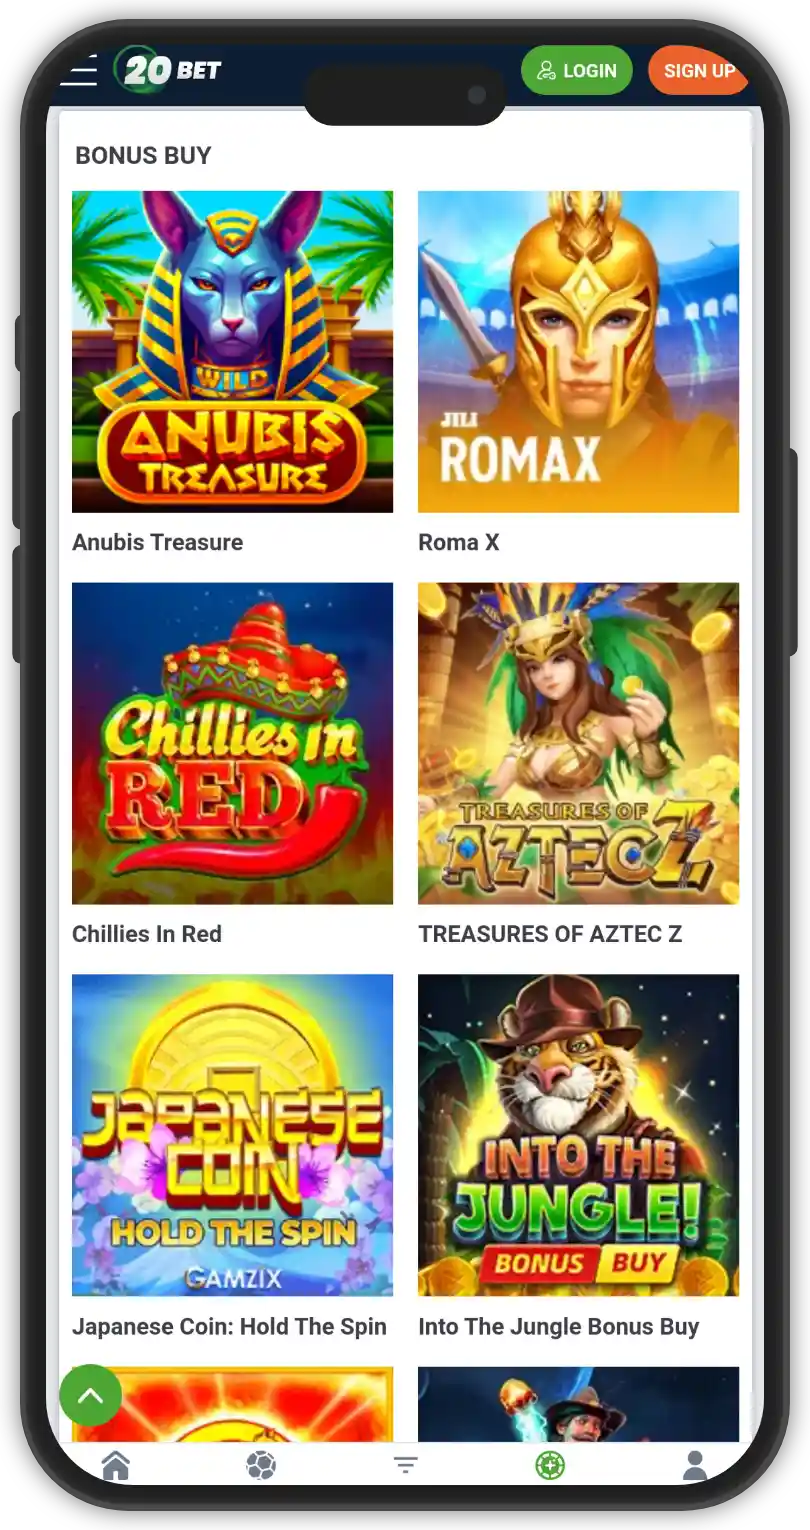Click the Anubis Treasure title link

pyautogui.click(x=158, y=542)
